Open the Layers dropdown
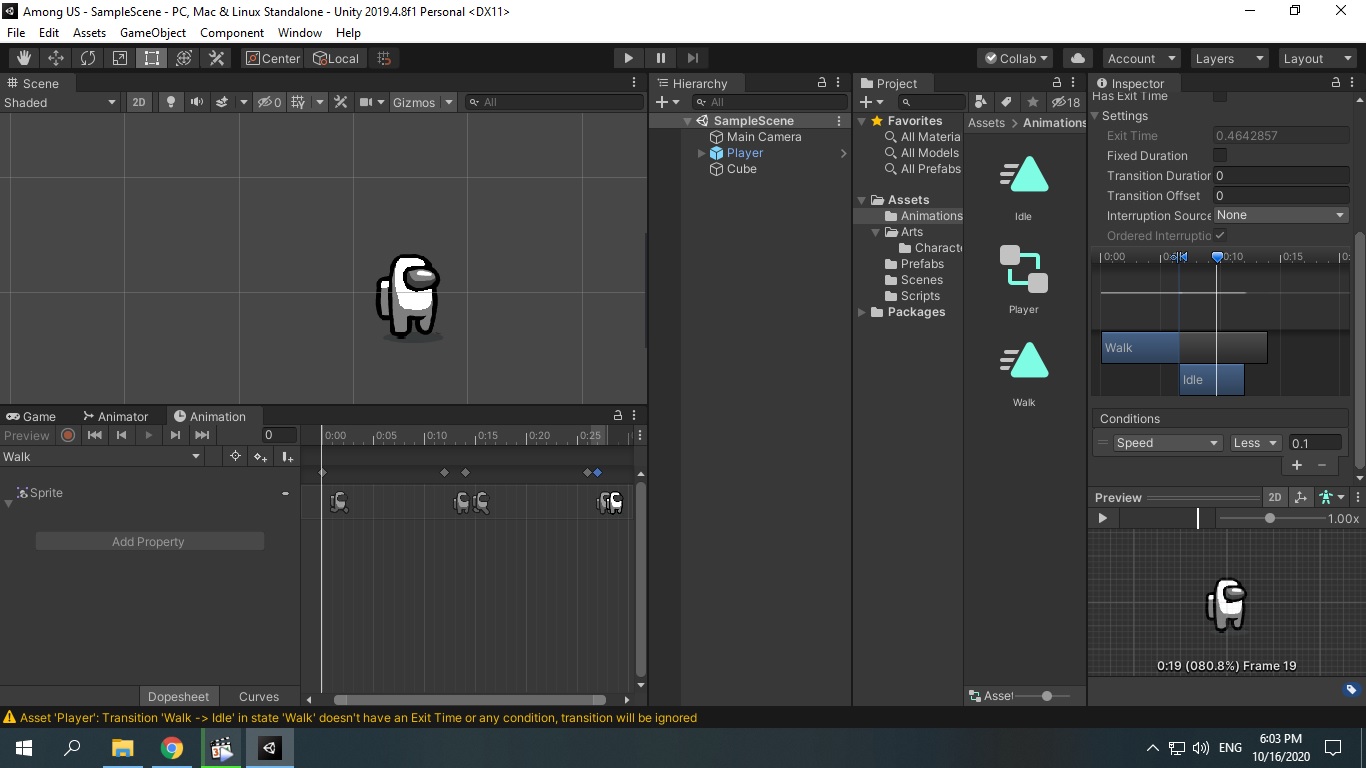 coord(1229,58)
